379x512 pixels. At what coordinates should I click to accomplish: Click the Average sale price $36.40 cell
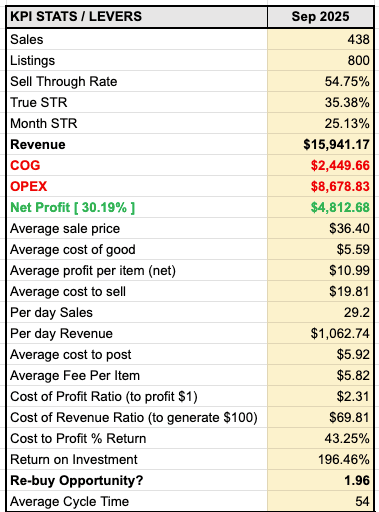[x=320, y=228]
